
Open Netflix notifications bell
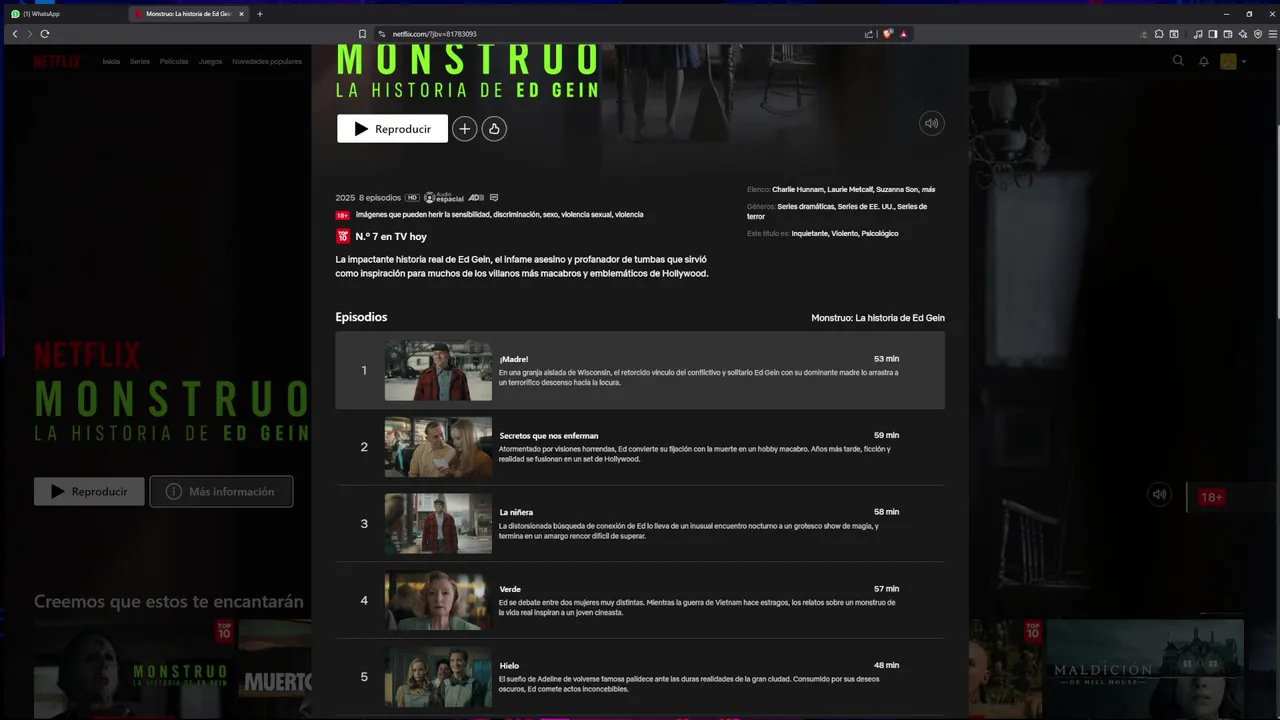1204,61
